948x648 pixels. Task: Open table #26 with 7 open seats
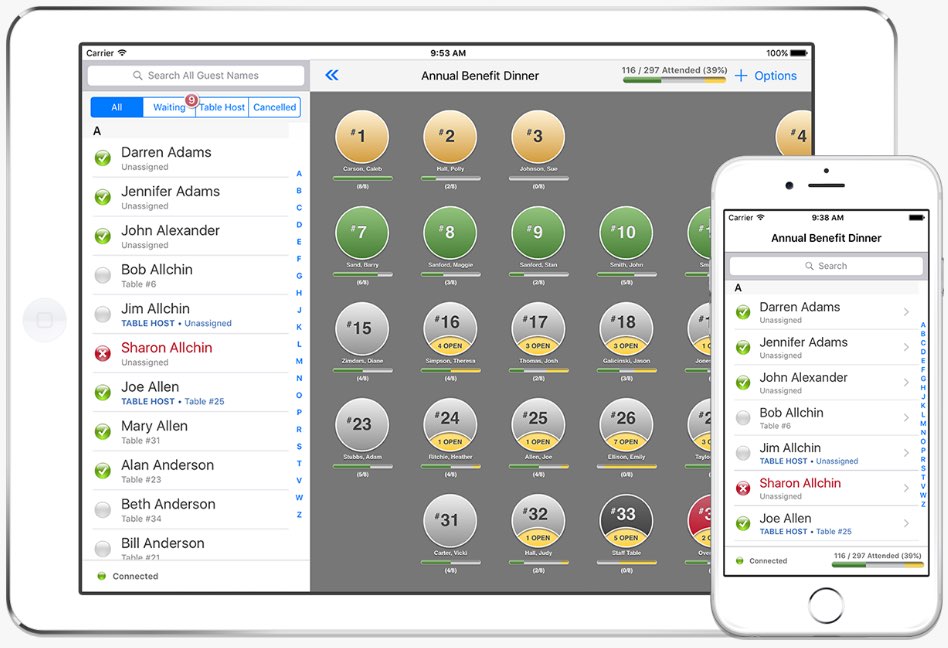pyautogui.click(x=626, y=425)
